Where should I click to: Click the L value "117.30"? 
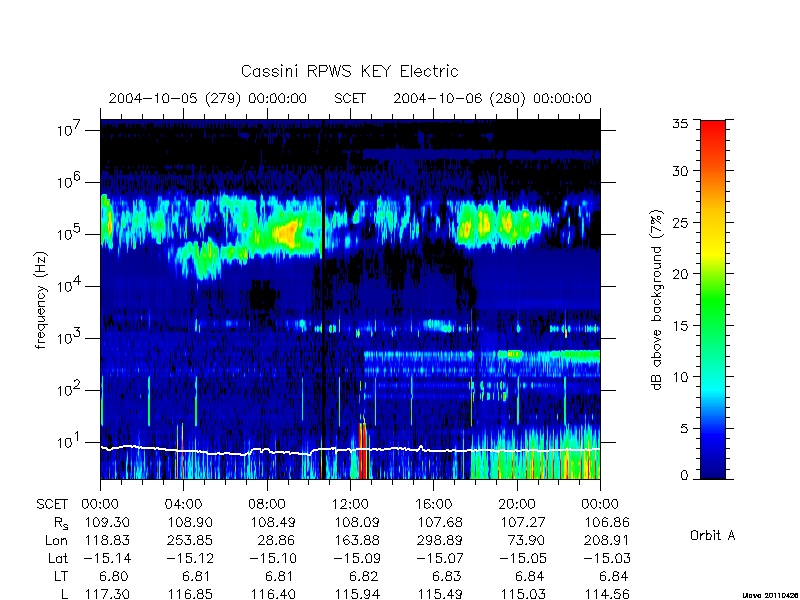pyautogui.click(x=107, y=594)
